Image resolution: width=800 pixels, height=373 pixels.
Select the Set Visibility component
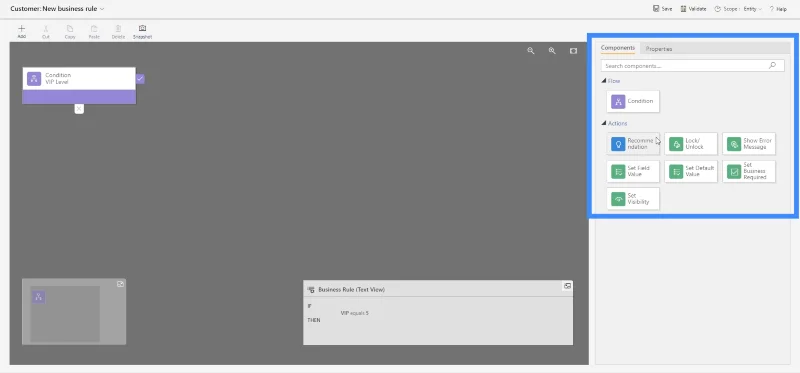coord(633,198)
